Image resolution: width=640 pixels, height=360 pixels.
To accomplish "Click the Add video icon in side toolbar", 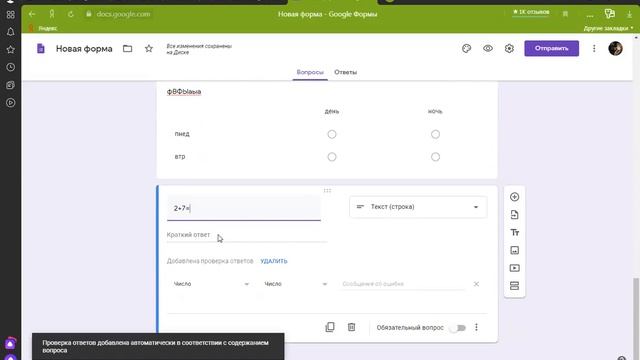I will point(514,268).
